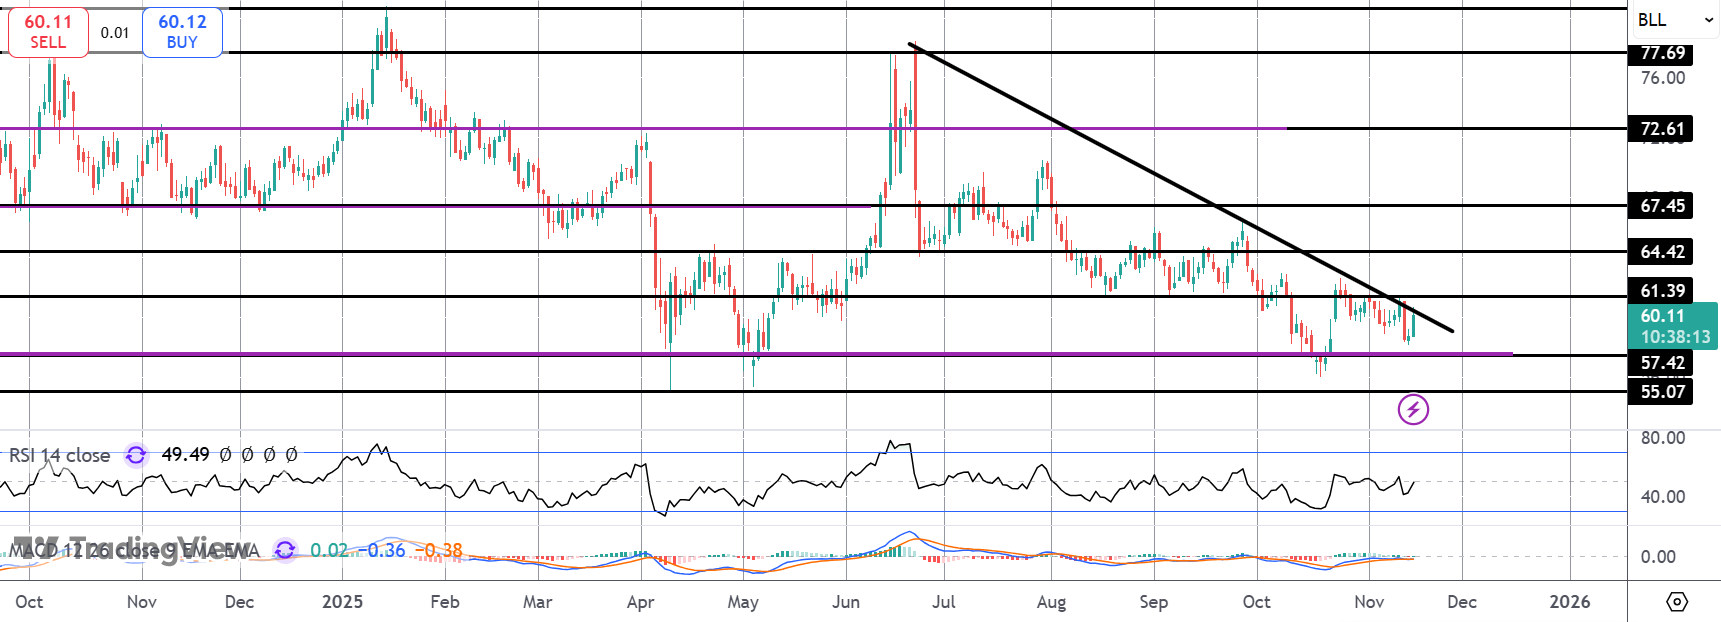Click the 57.42 price level label
1721x622 pixels.
coord(1662,363)
